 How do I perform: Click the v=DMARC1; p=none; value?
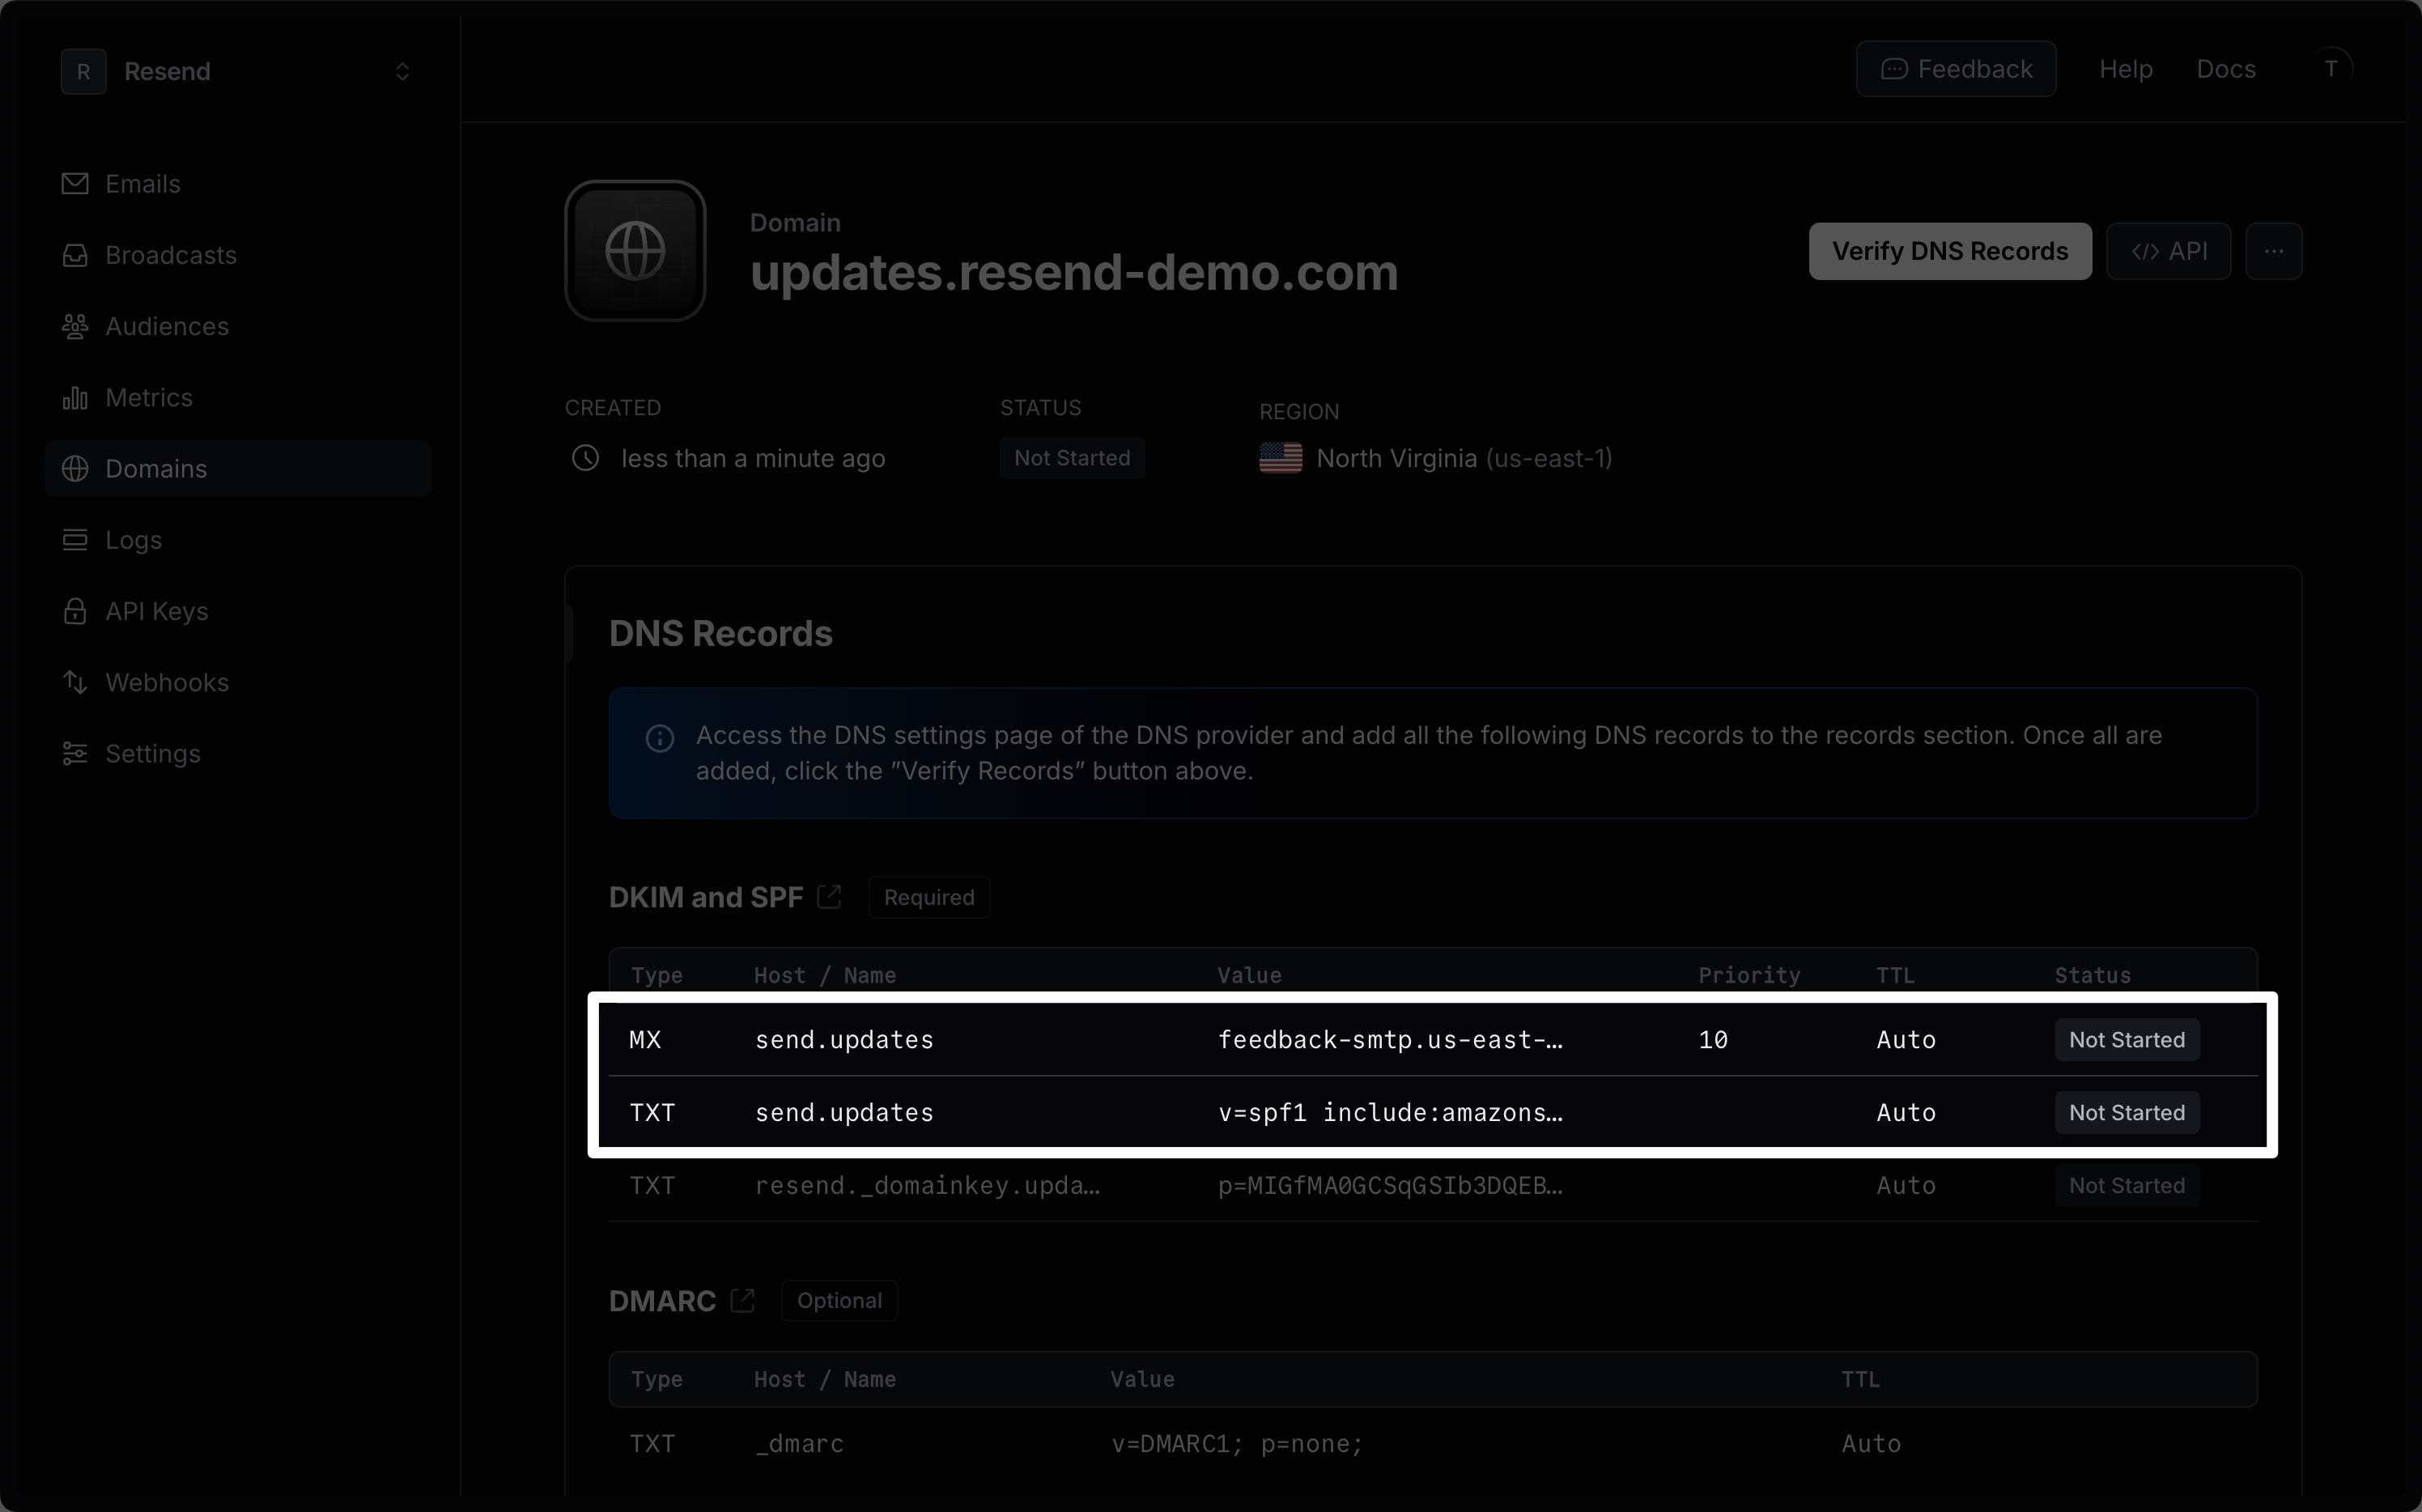point(1237,1444)
